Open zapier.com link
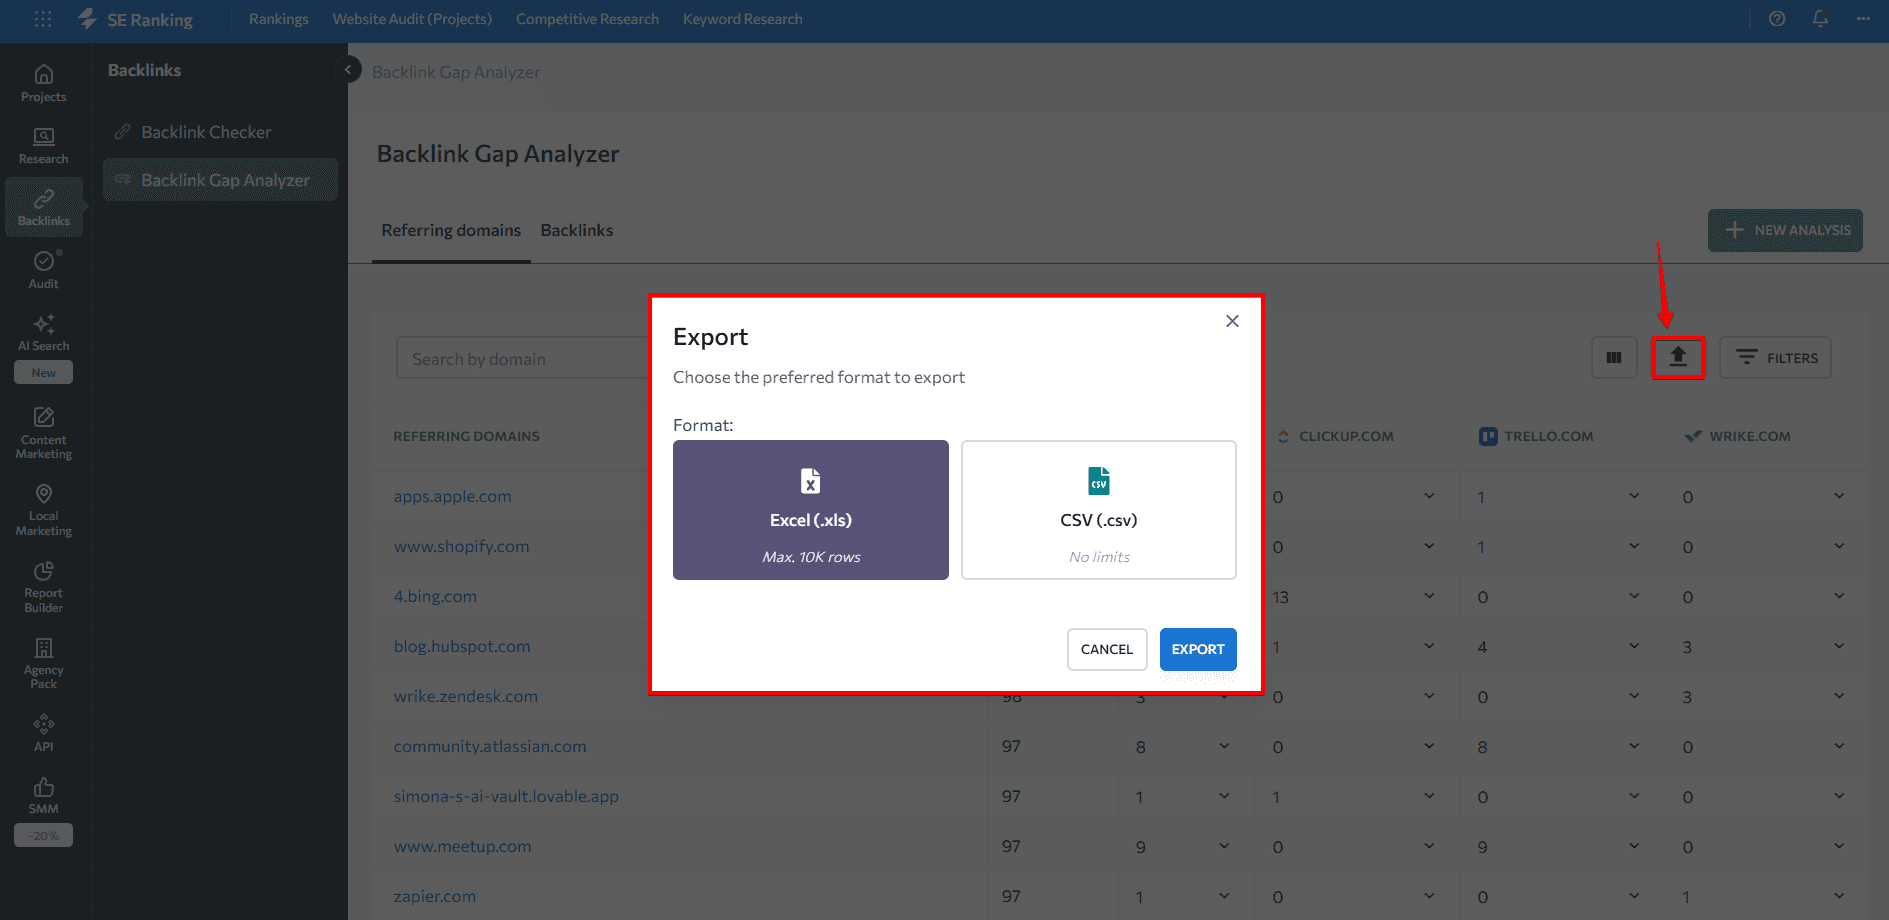Image resolution: width=1889 pixels, height=920 pixels. (434, 896)
